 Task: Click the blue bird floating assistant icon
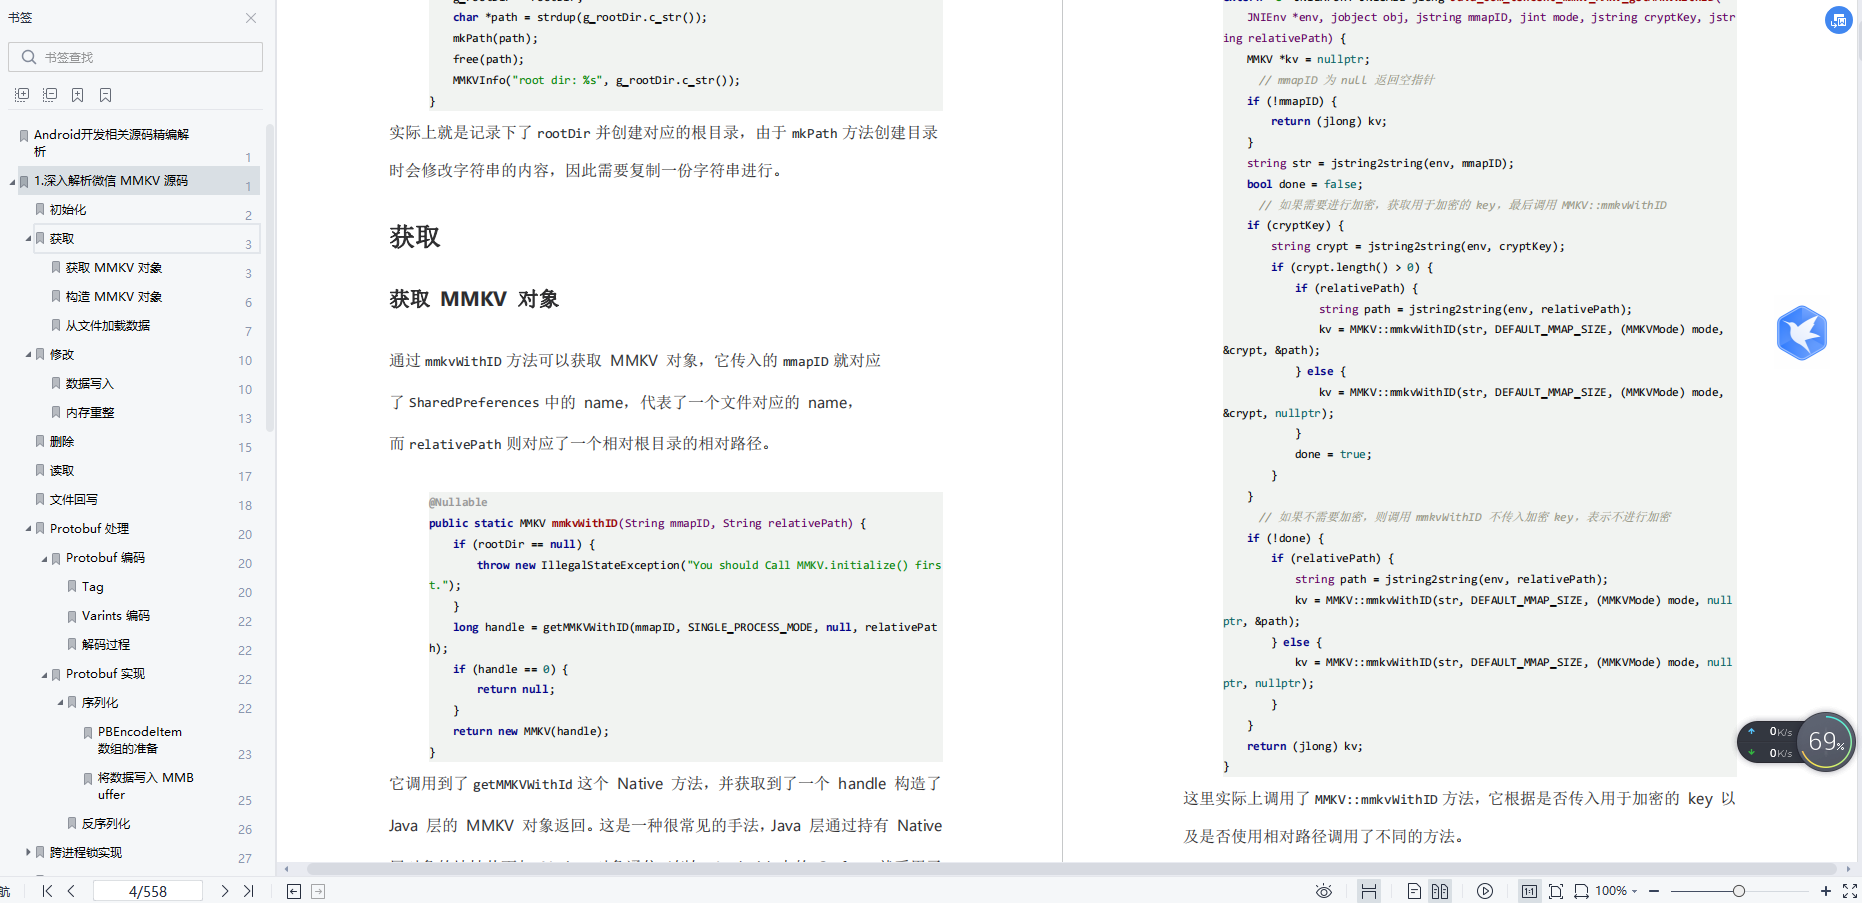point(1802,333)
